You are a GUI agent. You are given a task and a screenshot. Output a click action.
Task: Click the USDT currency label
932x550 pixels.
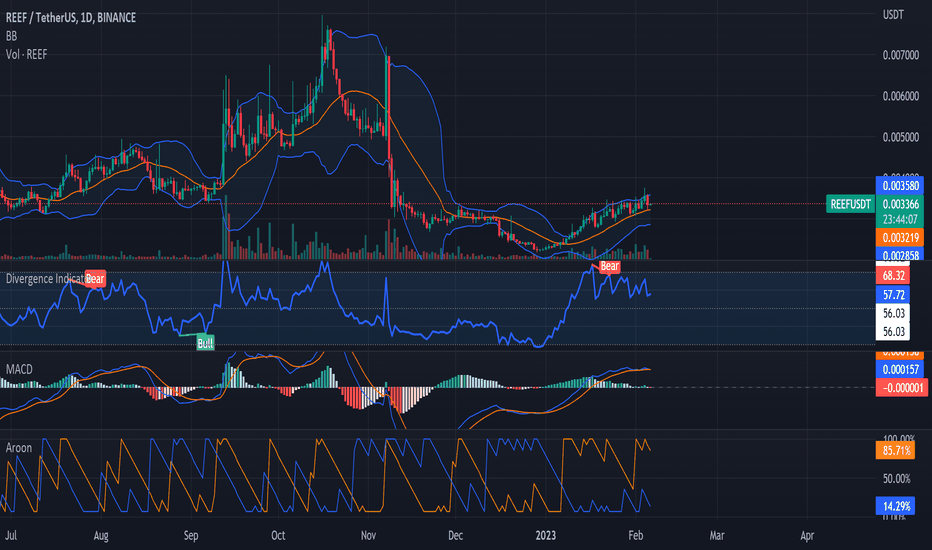pyautogui.click(x=893, y=15)
